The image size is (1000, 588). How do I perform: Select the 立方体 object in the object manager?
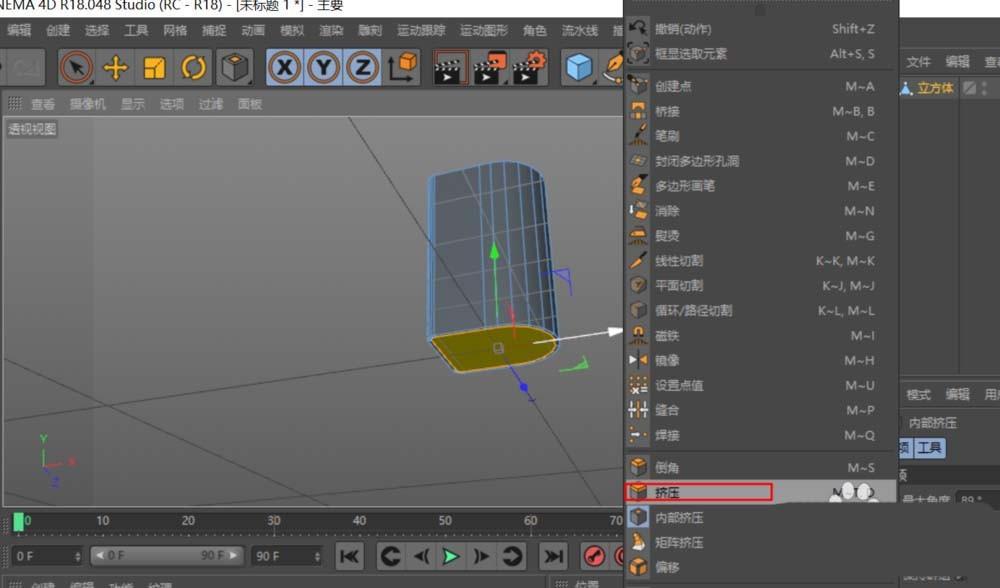click(935, 89)
